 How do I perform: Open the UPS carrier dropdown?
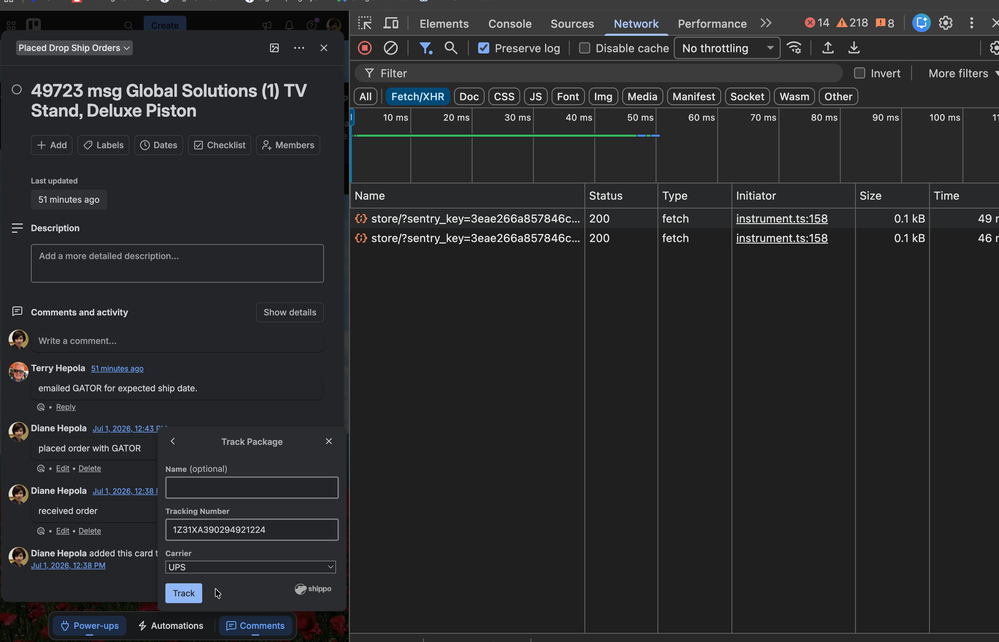(250, 567)
